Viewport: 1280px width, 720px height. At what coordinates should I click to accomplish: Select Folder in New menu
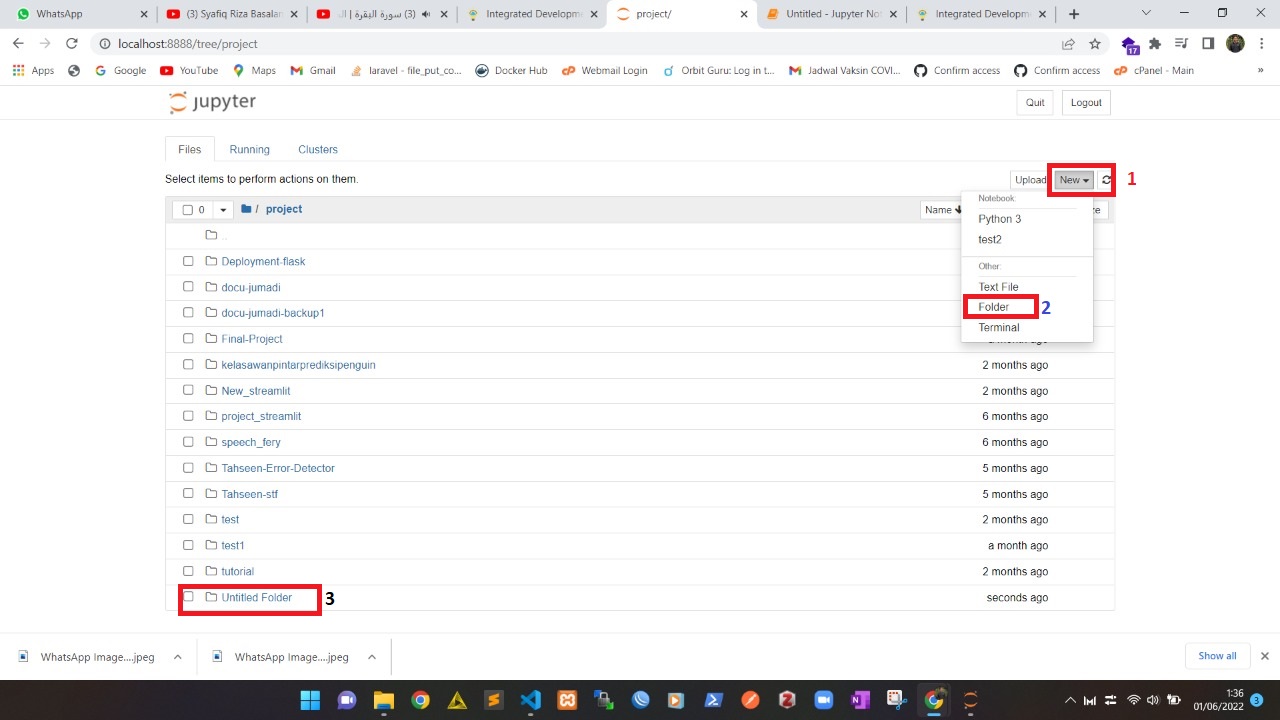994,307
